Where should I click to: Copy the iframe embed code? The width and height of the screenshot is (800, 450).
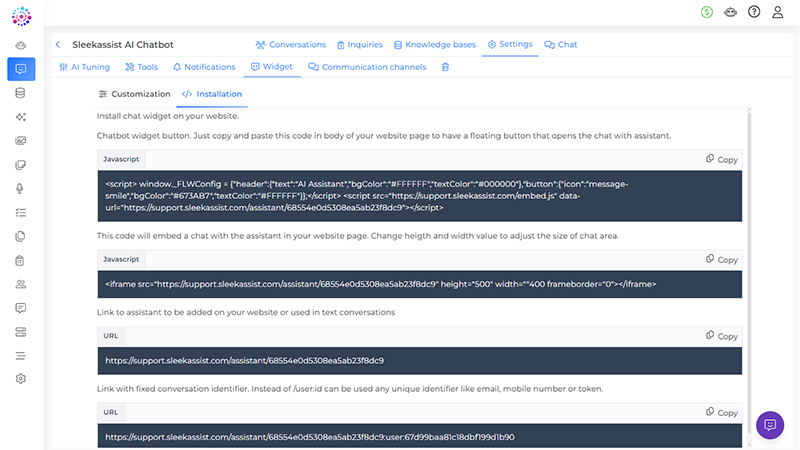[x=721, y=259]
